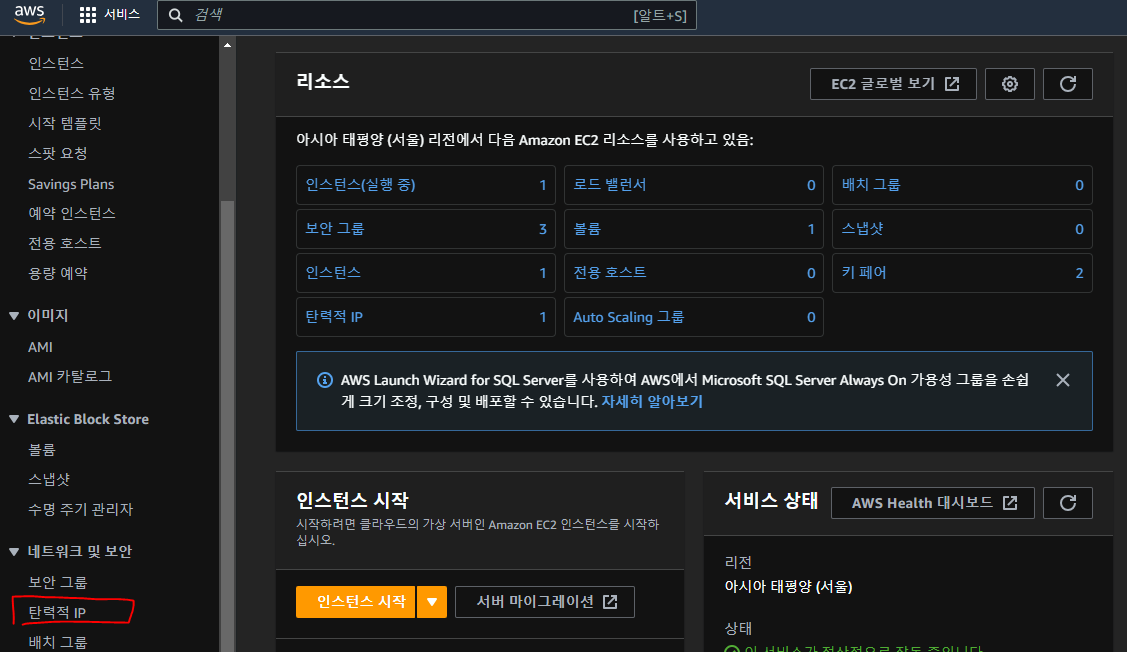Open the 볼륨 resource card
Image resolution: width=1127 pixels, height=652 pixels.
694,229
